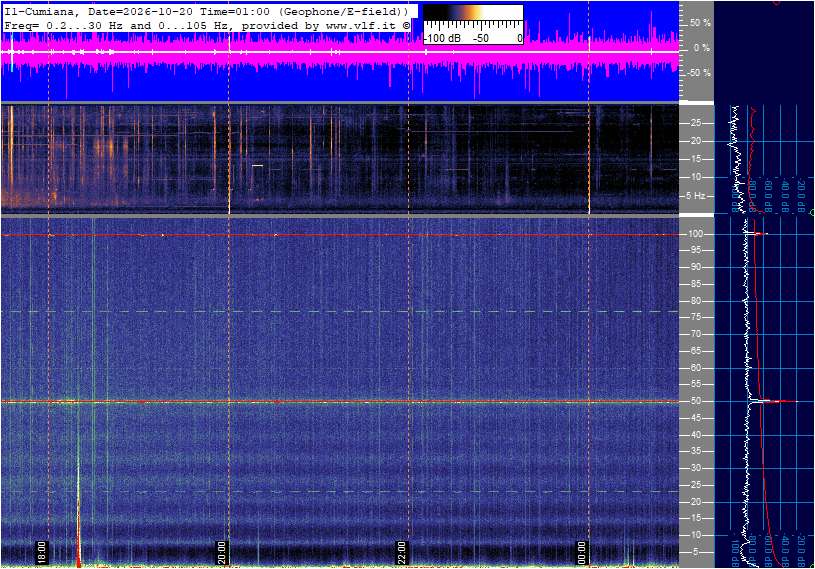Click the 80 Hz tick label
815x569 pixels.
click(695, 301)
